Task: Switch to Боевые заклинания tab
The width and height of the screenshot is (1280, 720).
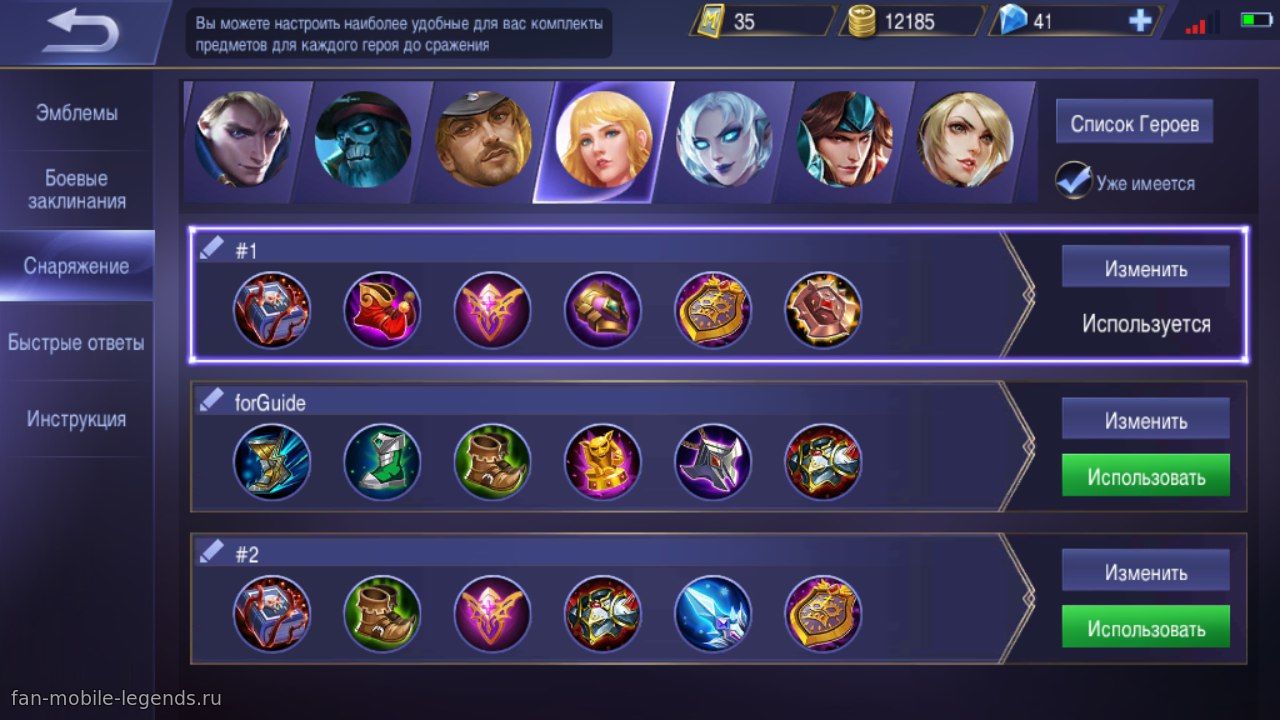Action: click(x=77, y=190)
